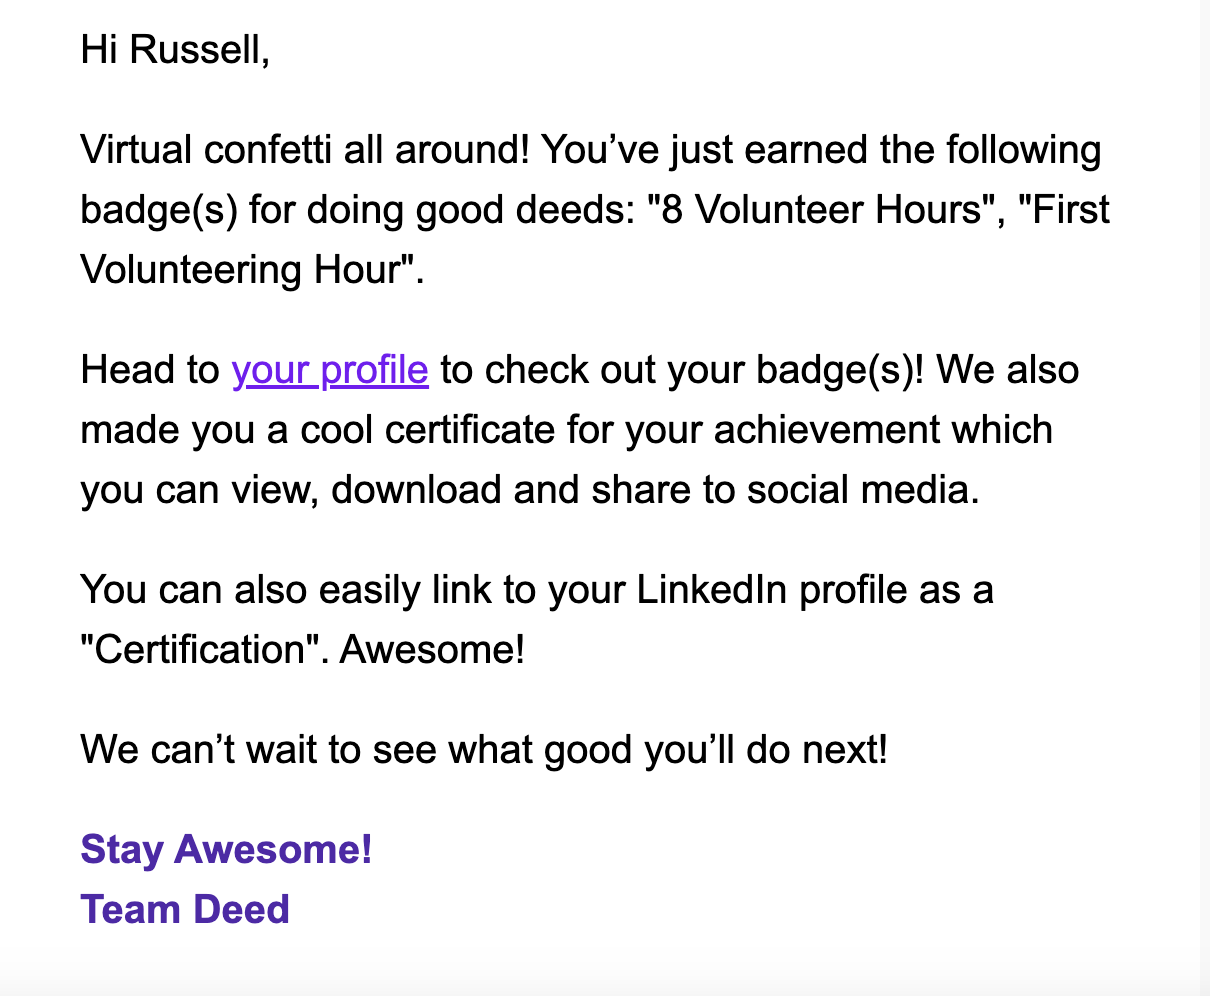This screenshot has height=996, width=1210.
Task: Click the "Hi Russell," greeting line
Action: (175, 49)
